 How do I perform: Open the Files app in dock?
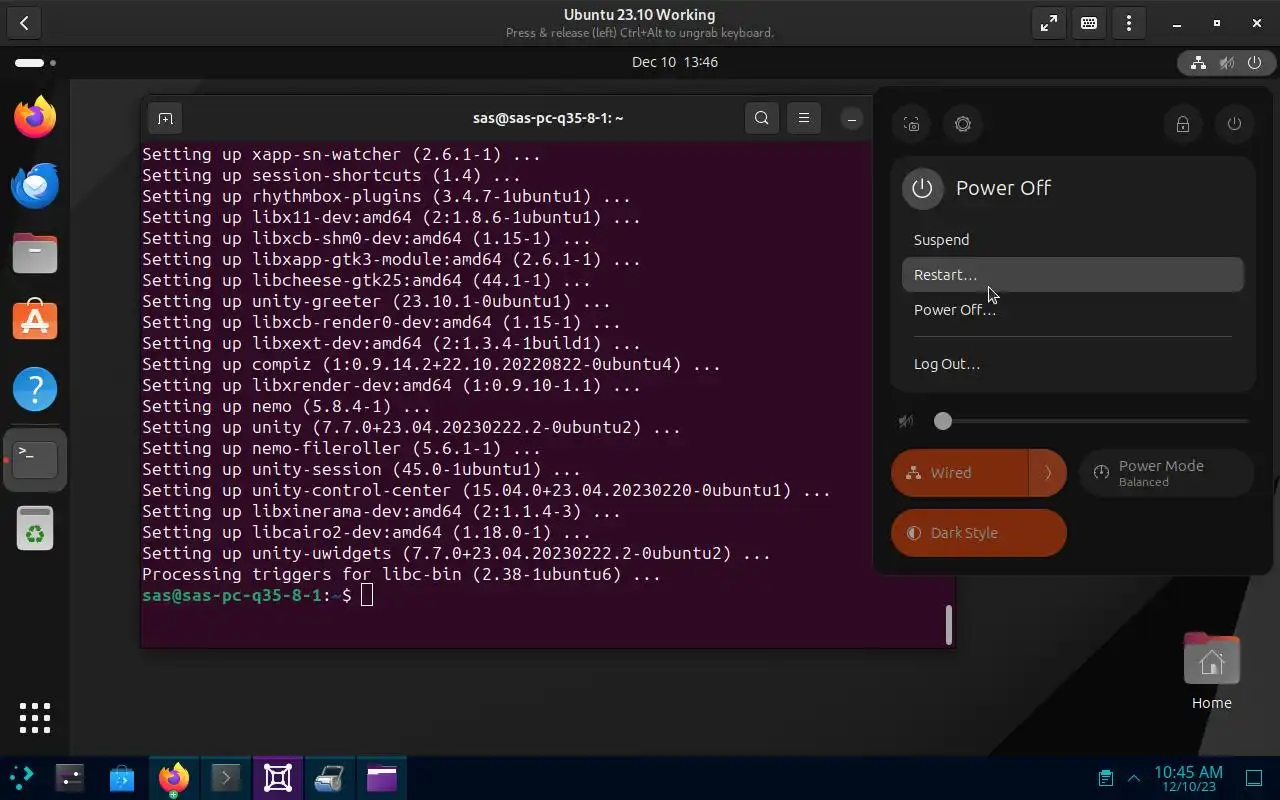[35, 253]
